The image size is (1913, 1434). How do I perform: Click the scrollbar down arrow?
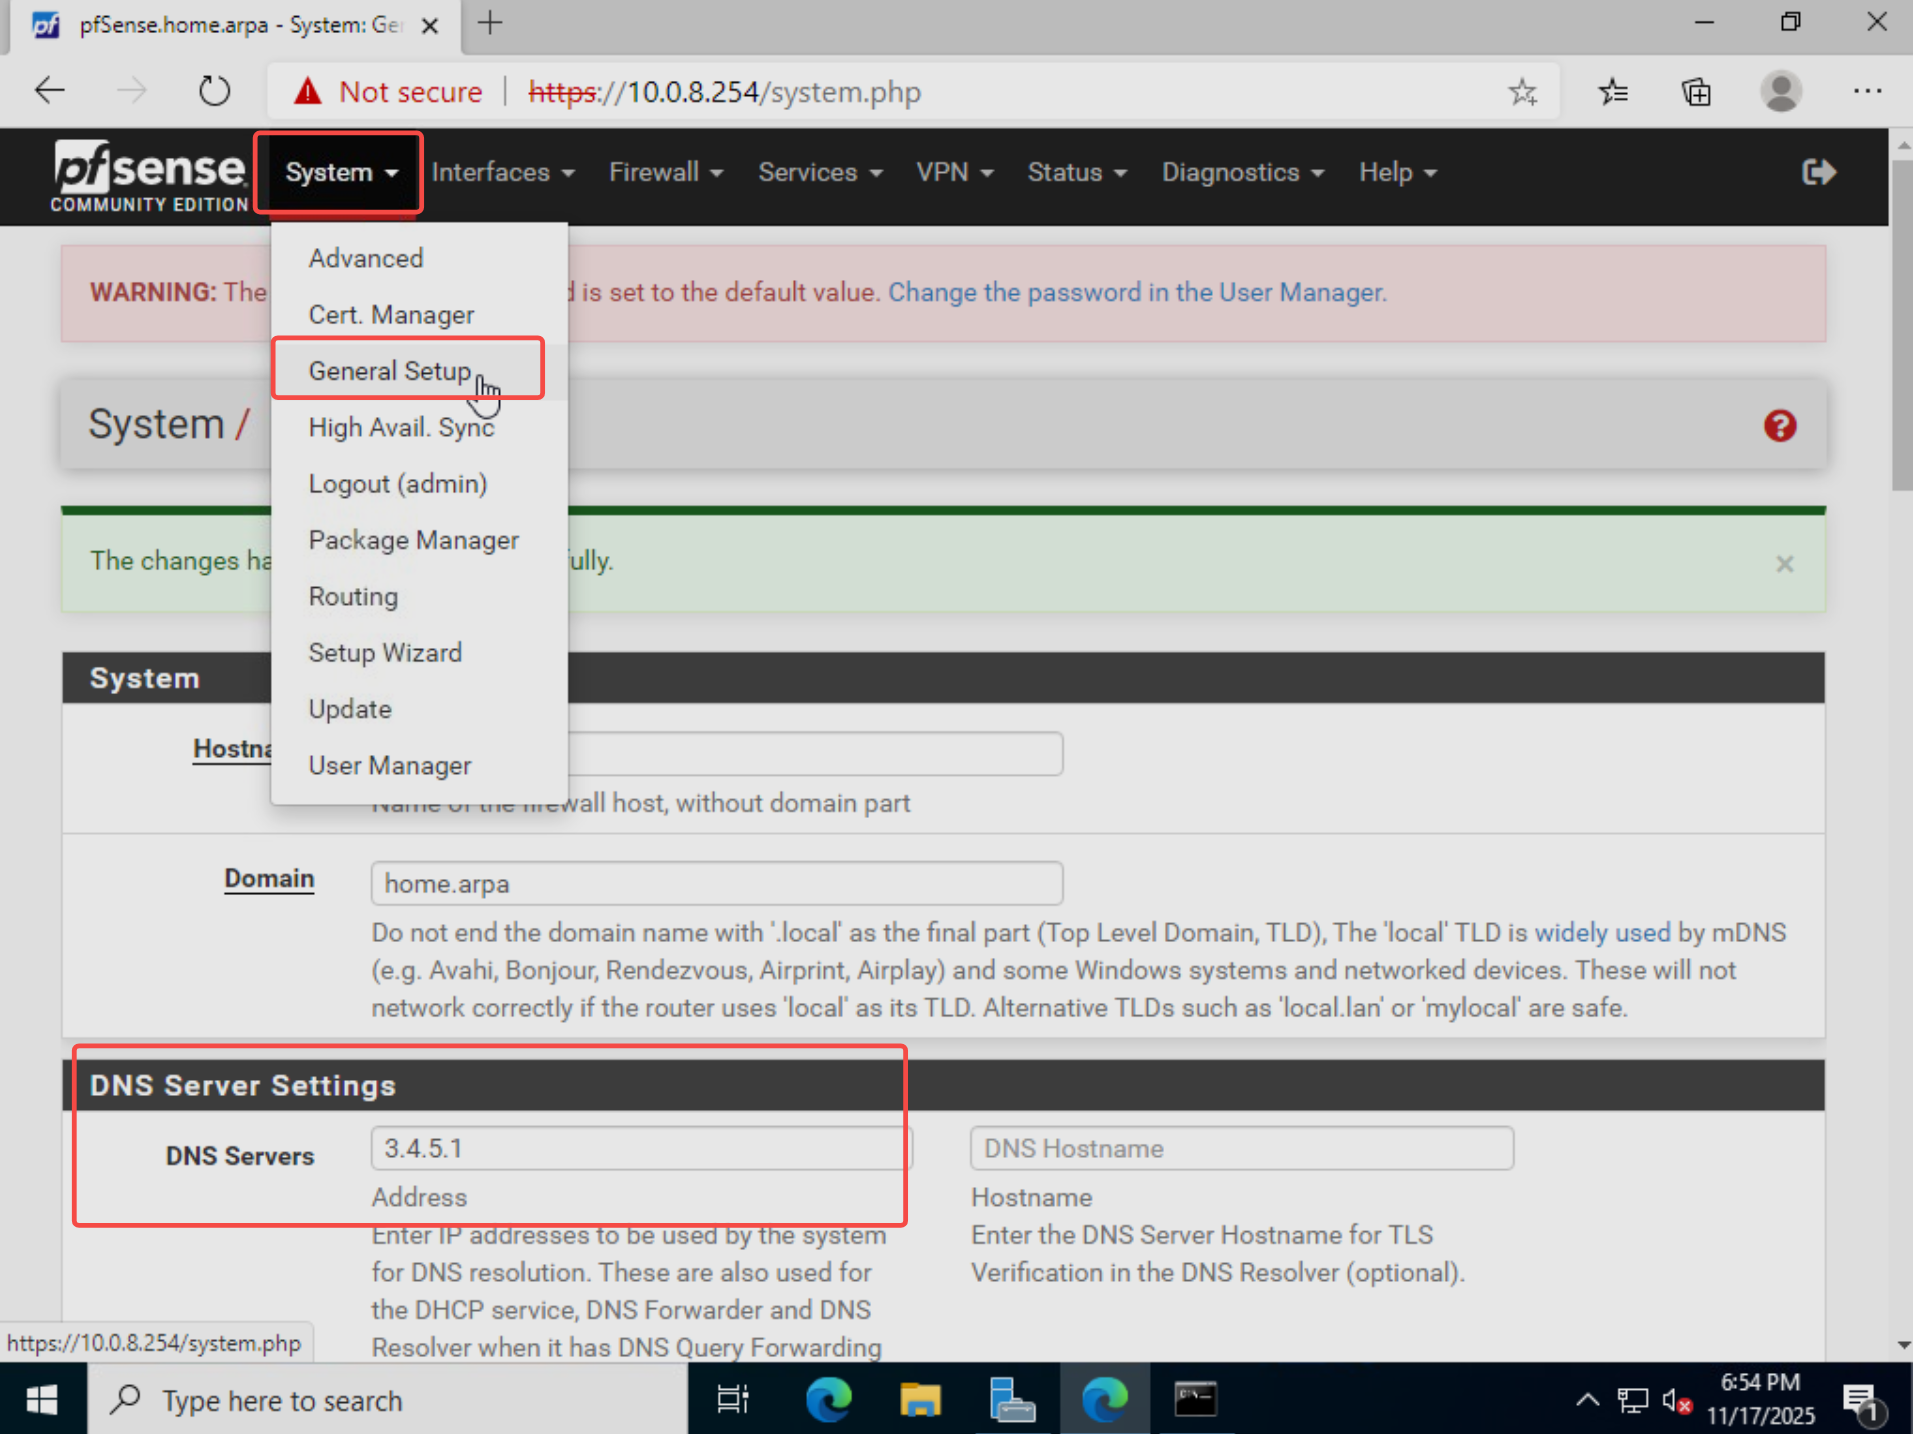[1902, 1345]
